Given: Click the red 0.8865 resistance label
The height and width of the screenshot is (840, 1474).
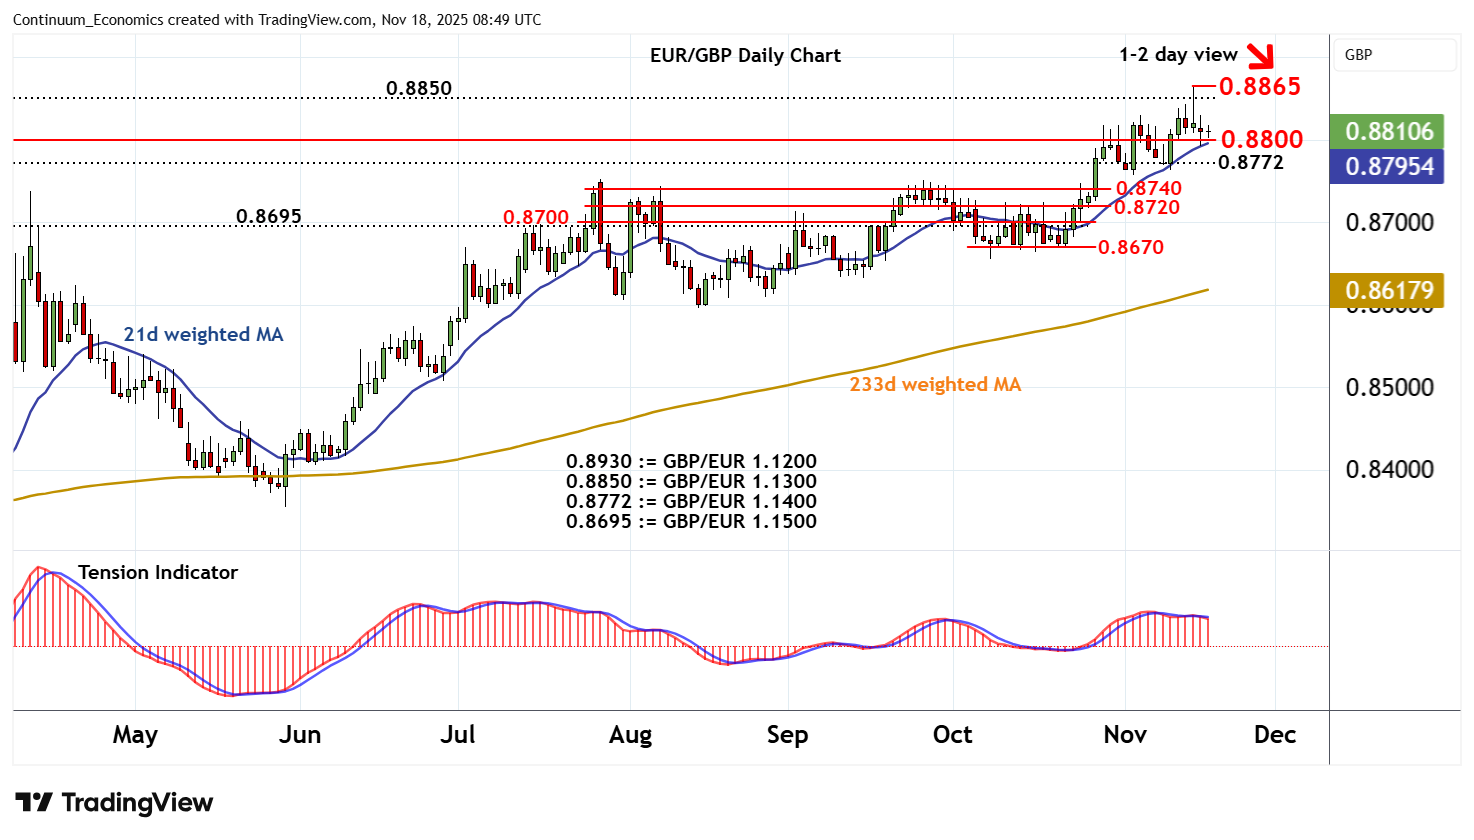Looking at the screenshot, I should click(x=1259, y=87).
